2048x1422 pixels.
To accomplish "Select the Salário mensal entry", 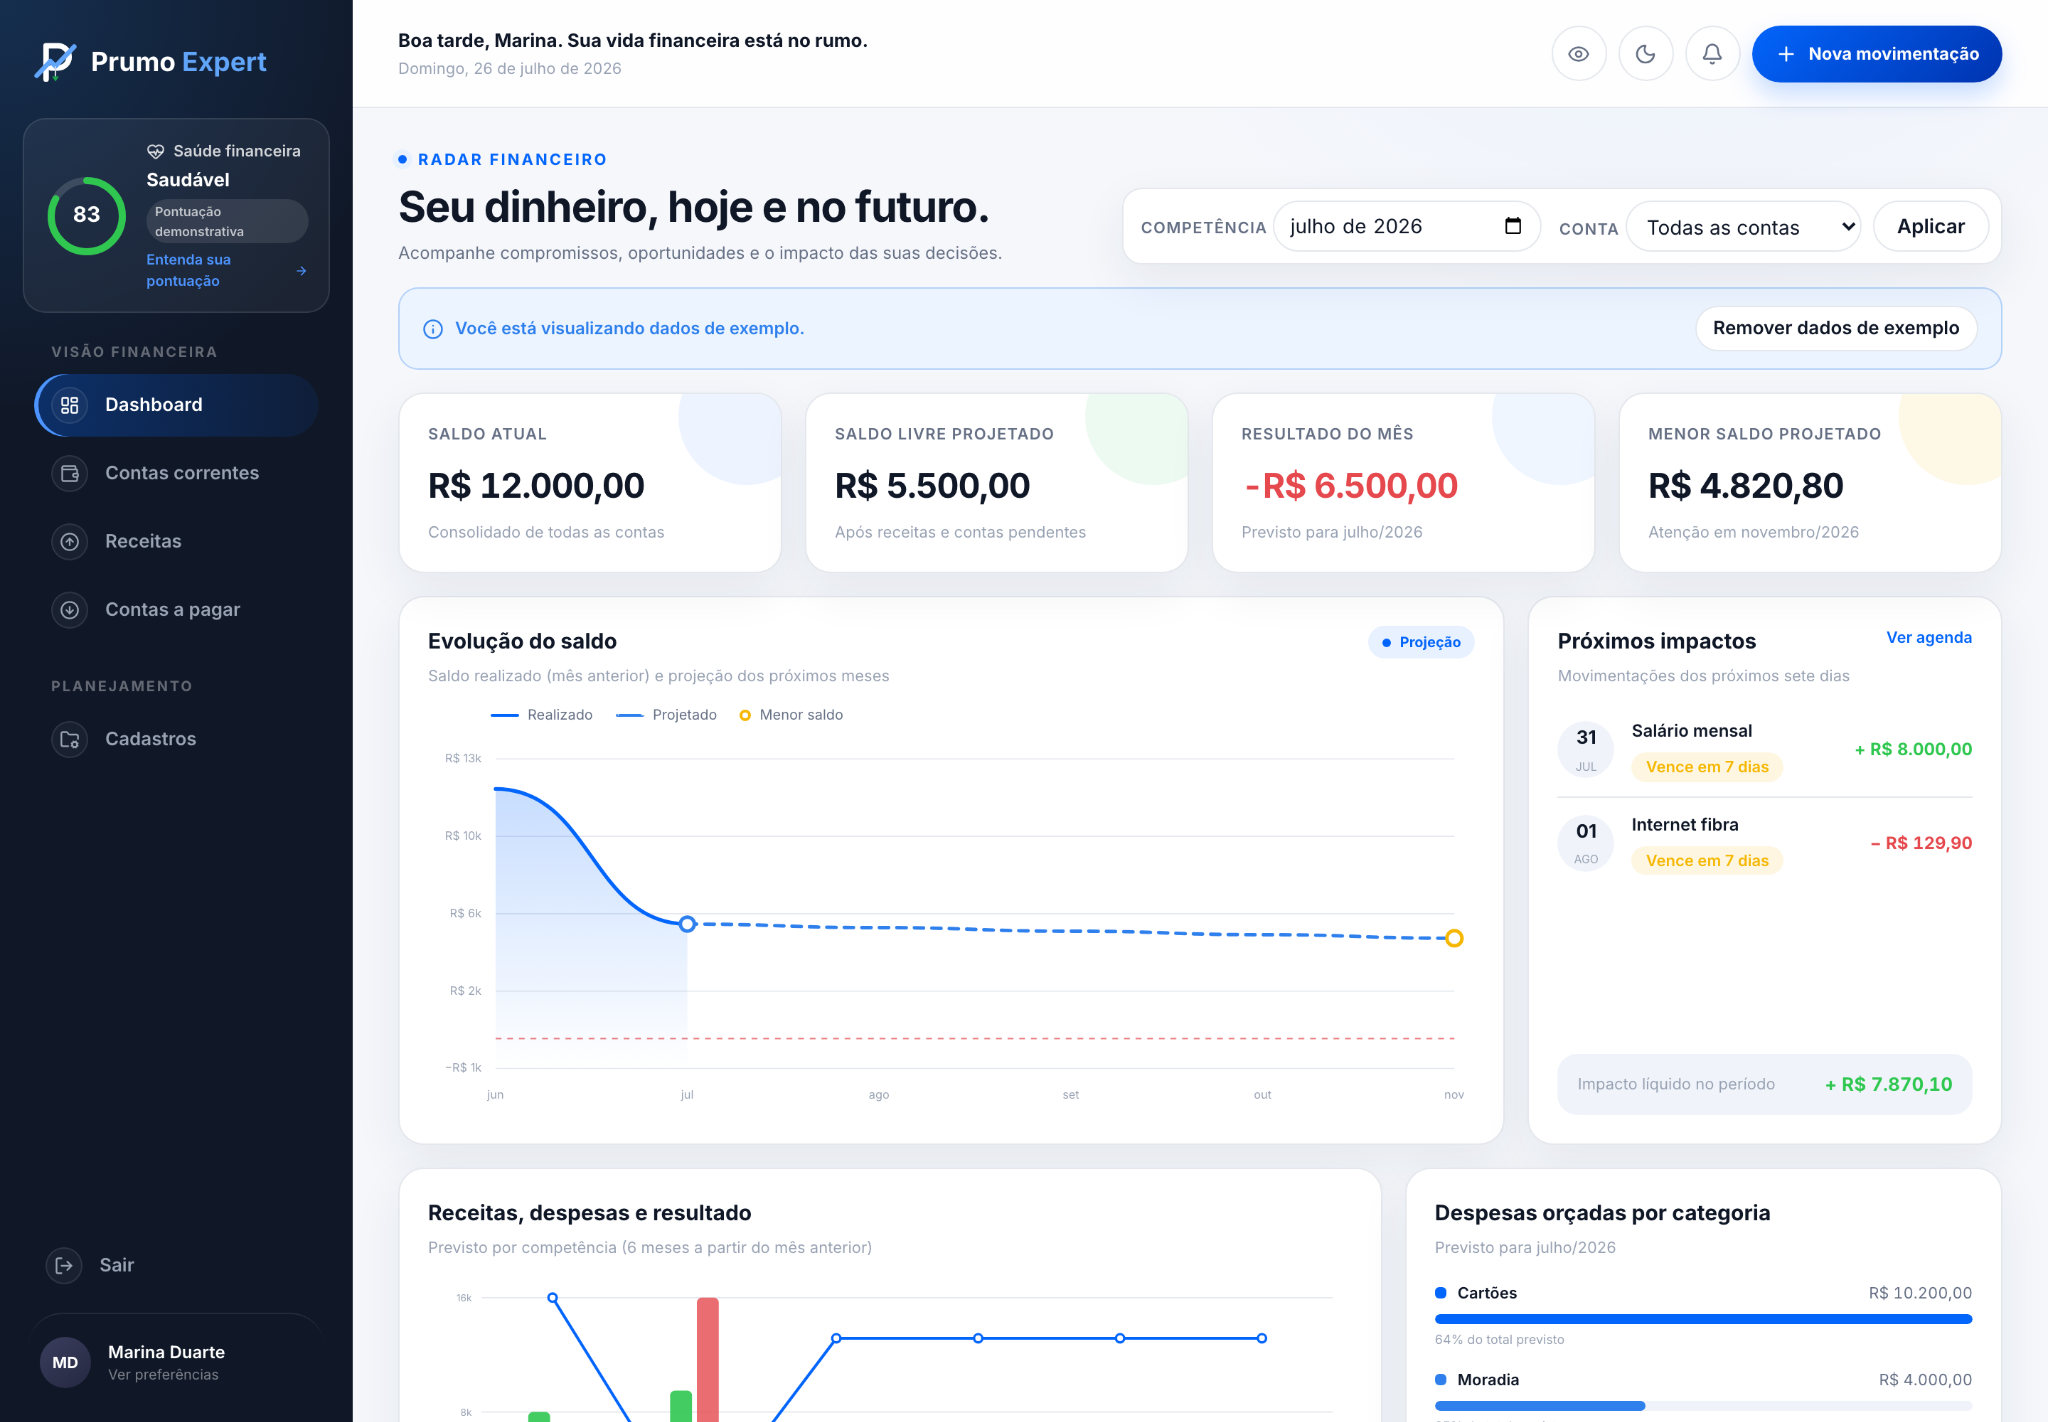I will point(1765,749).
